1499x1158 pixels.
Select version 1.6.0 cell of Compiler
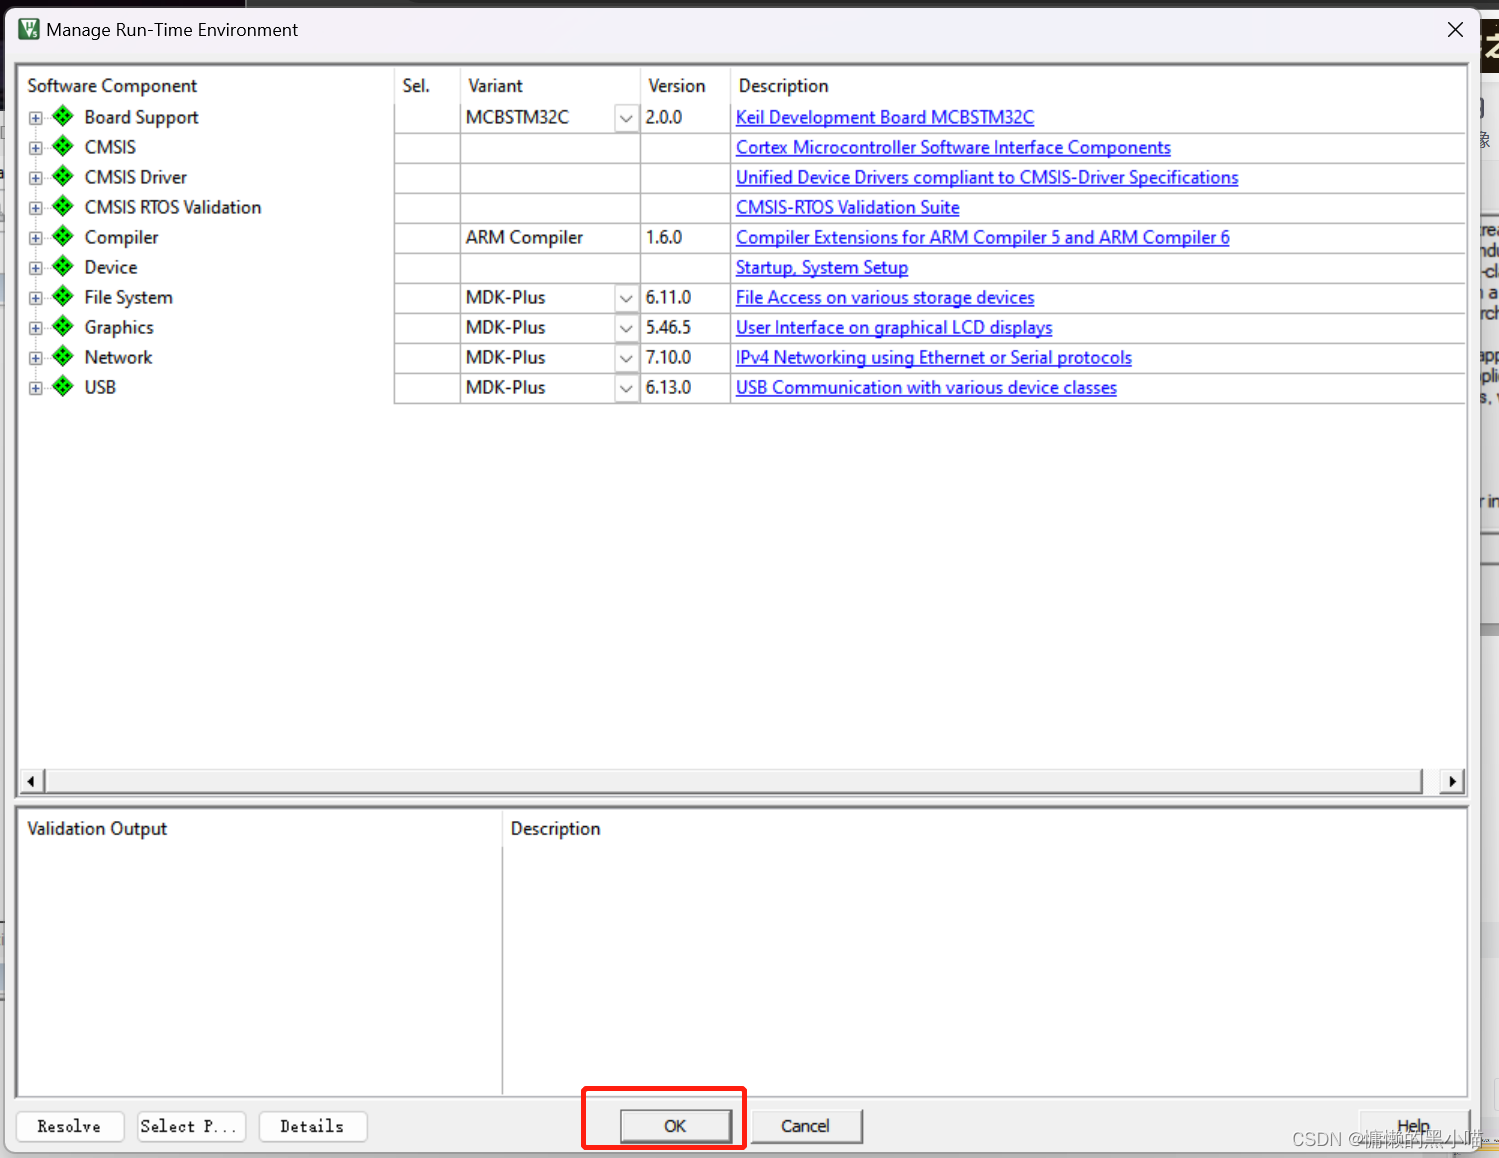tap(685, 238)
